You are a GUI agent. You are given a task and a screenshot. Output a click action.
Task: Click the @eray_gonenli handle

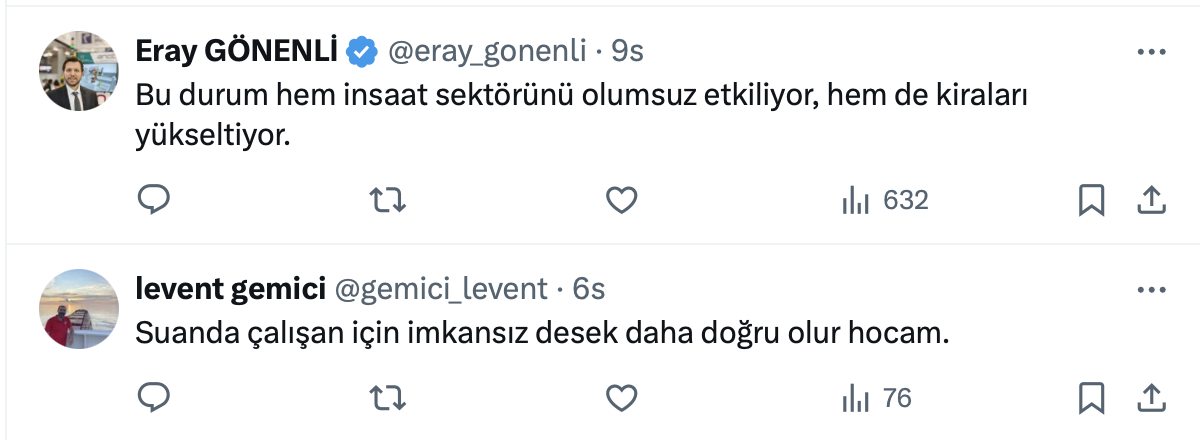click(486, 51)
